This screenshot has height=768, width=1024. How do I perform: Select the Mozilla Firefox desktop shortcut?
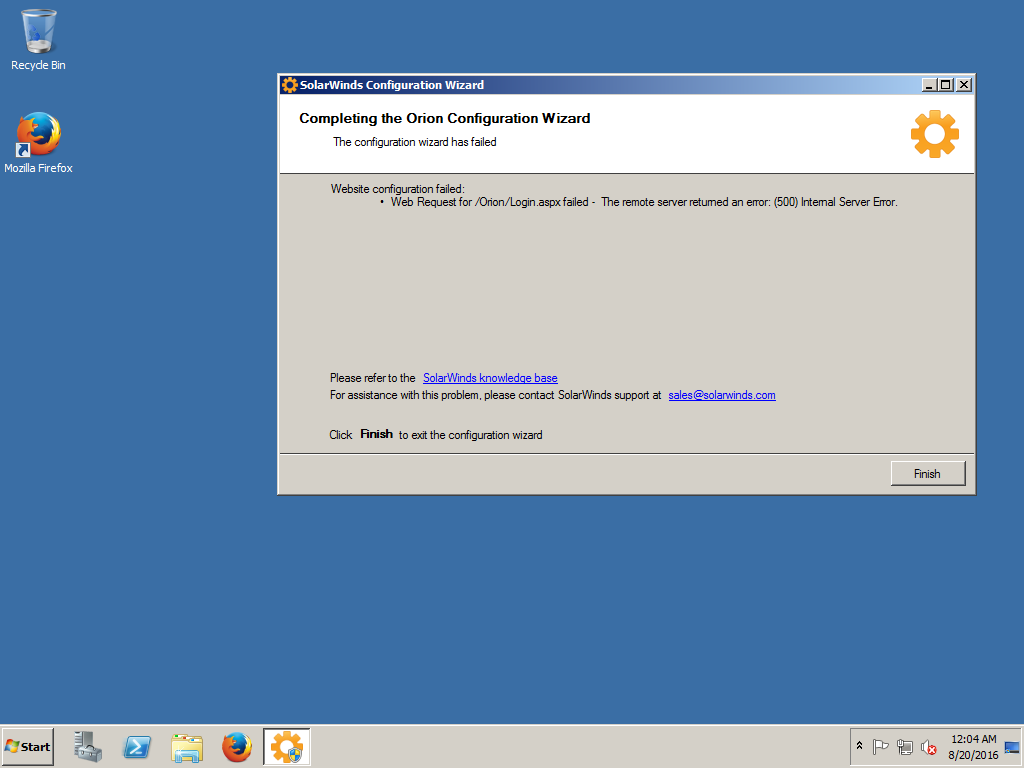click(39, 142)
